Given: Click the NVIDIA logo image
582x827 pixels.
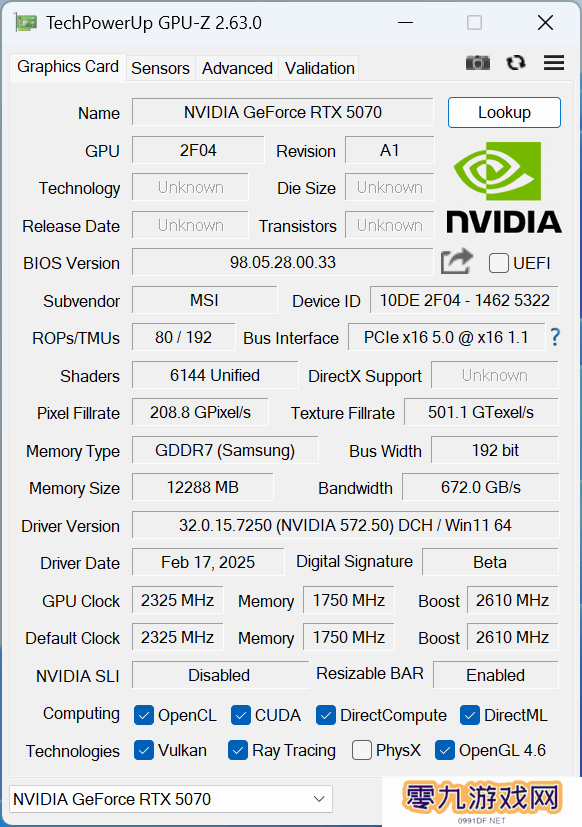Looking at the screenshot, I should (503, 188).
